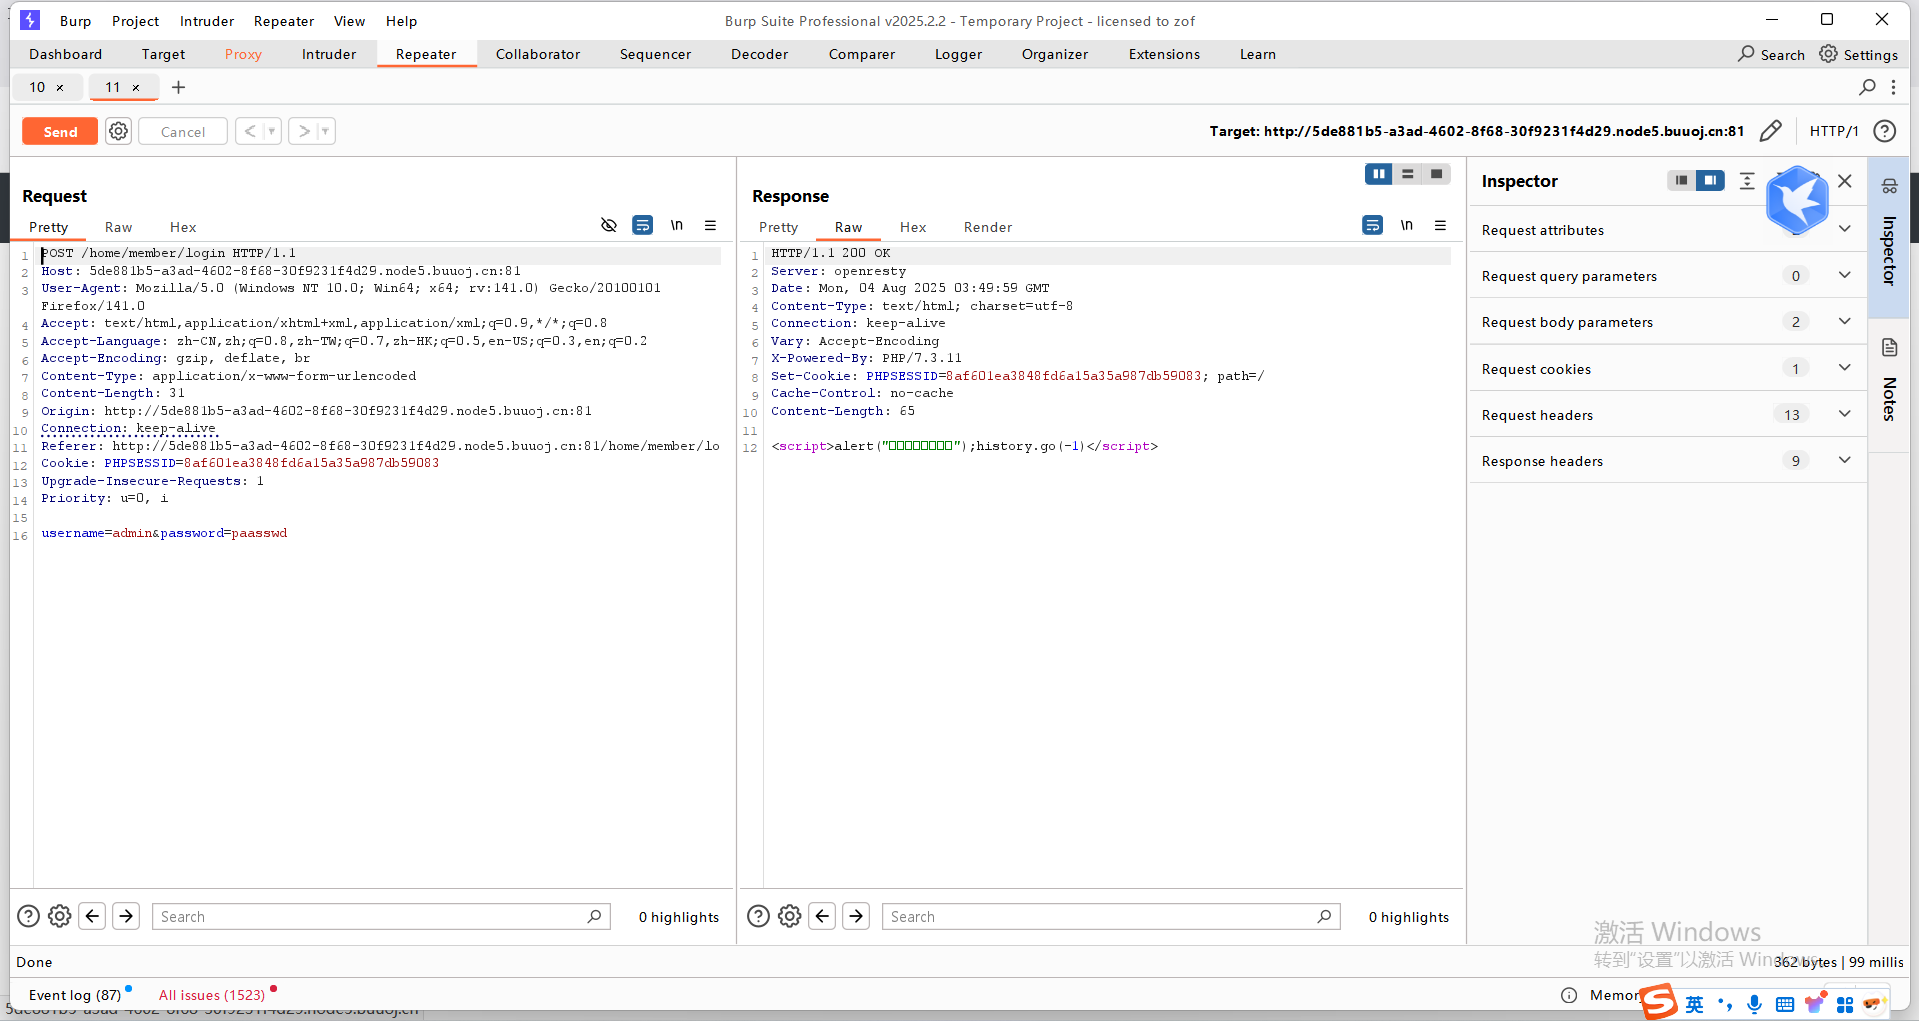Open global Search in Burp
The width and height of the screenshot is (1919, 1021).
tap(1771, 54)
